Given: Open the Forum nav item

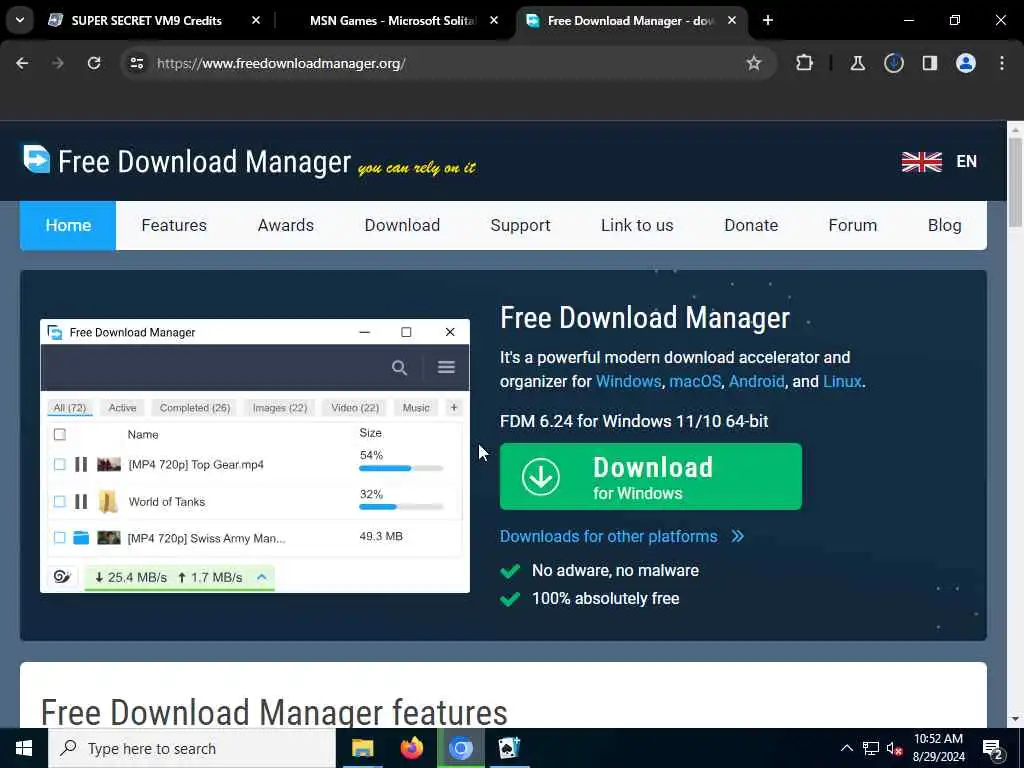Looking at the screenshot, I should tap(852, 225).
